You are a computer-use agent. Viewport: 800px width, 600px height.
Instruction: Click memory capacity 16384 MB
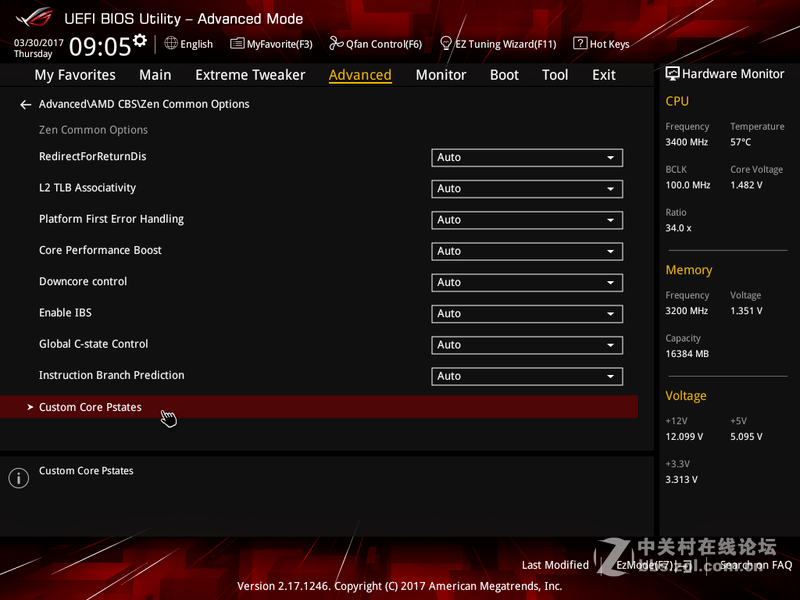tap(687, 354)
